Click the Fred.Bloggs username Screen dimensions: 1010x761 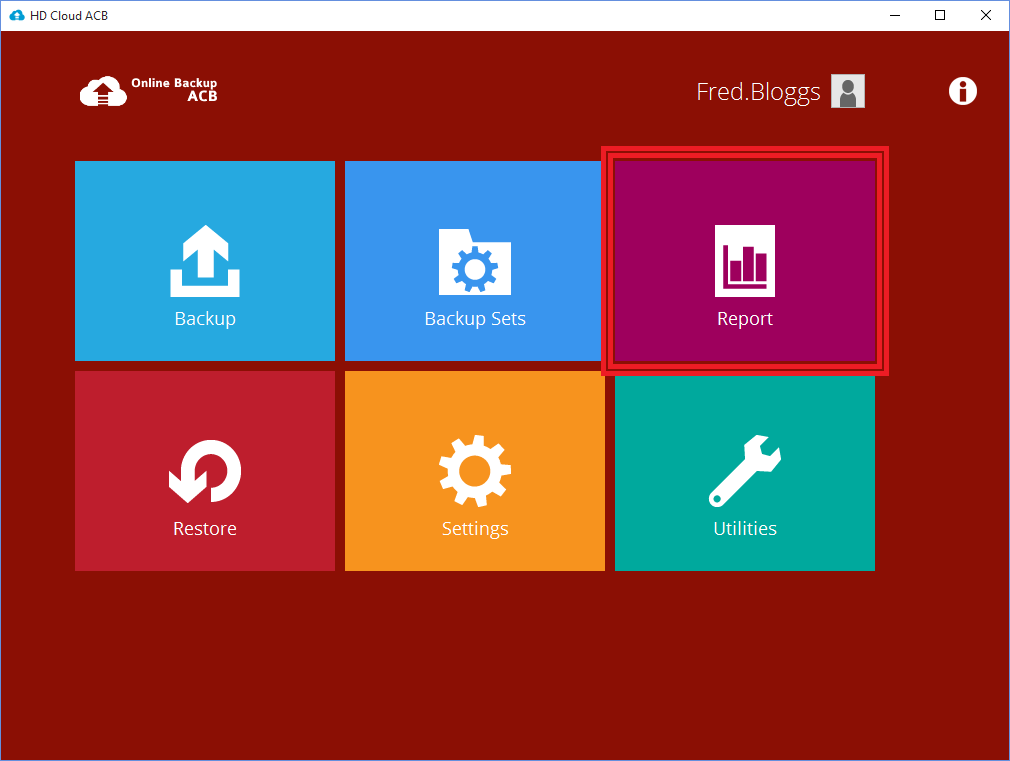tap(758, 92)
